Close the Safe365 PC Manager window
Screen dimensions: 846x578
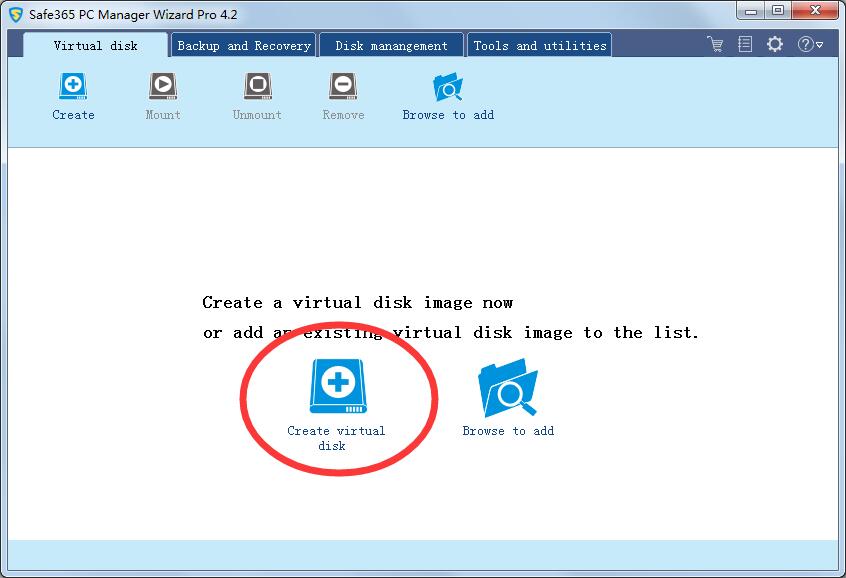point(814,11)
